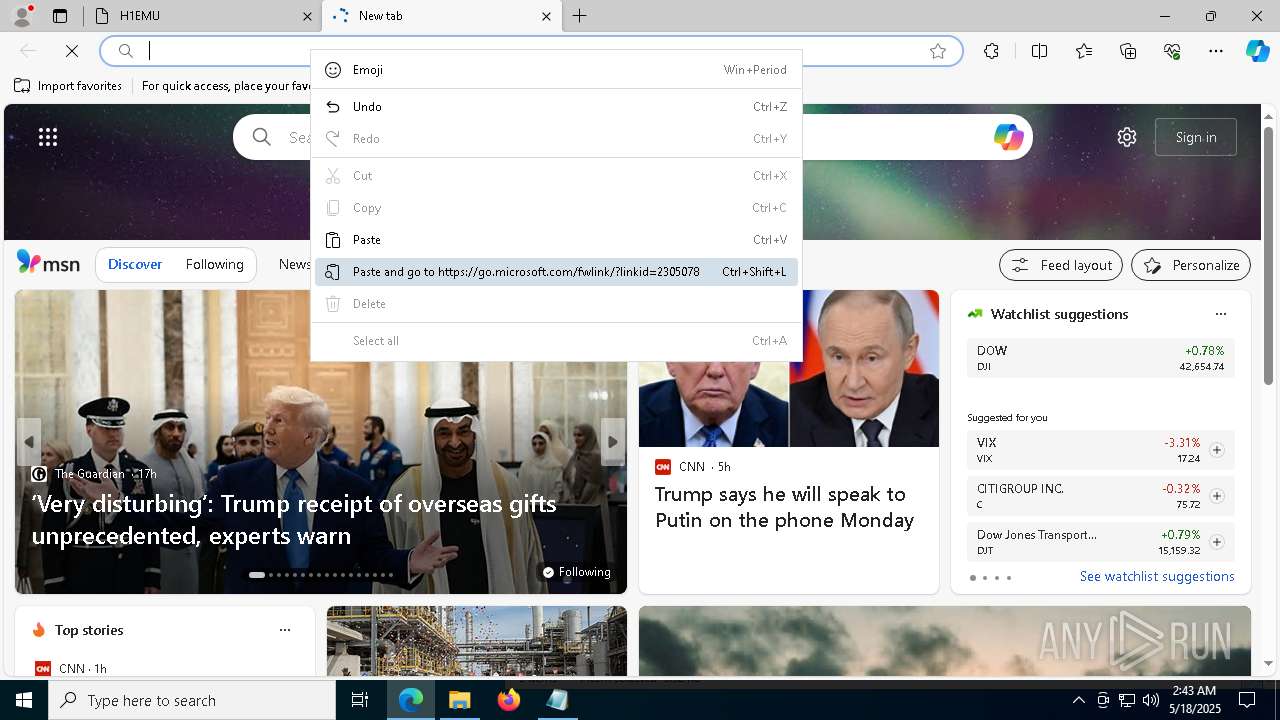1280x720 pixels.
Task: Switch to the Discover feed tab
Action: [x=135, y=264]
